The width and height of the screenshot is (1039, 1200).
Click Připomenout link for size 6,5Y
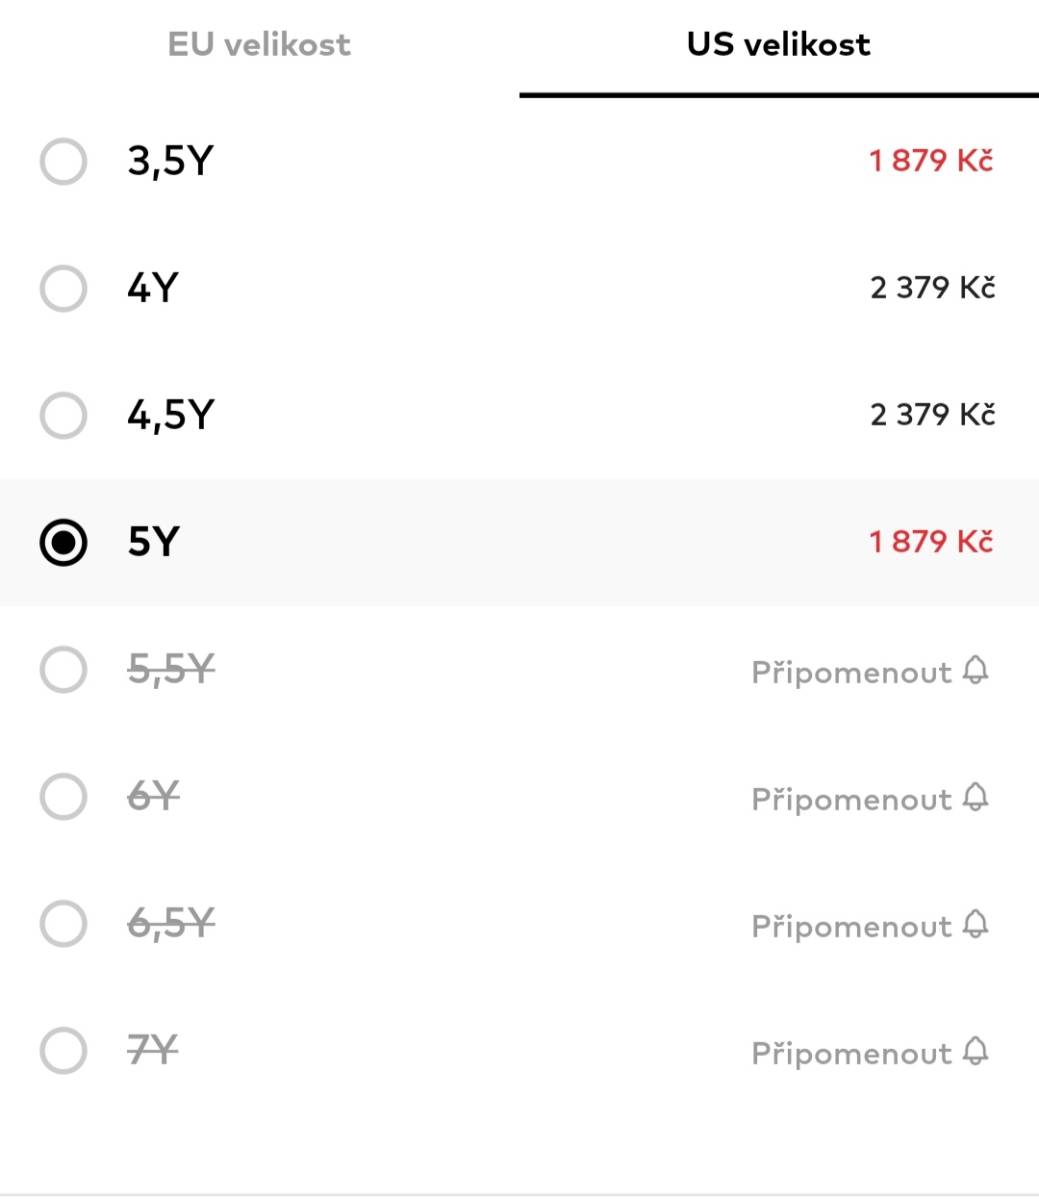tap(851, 926)
